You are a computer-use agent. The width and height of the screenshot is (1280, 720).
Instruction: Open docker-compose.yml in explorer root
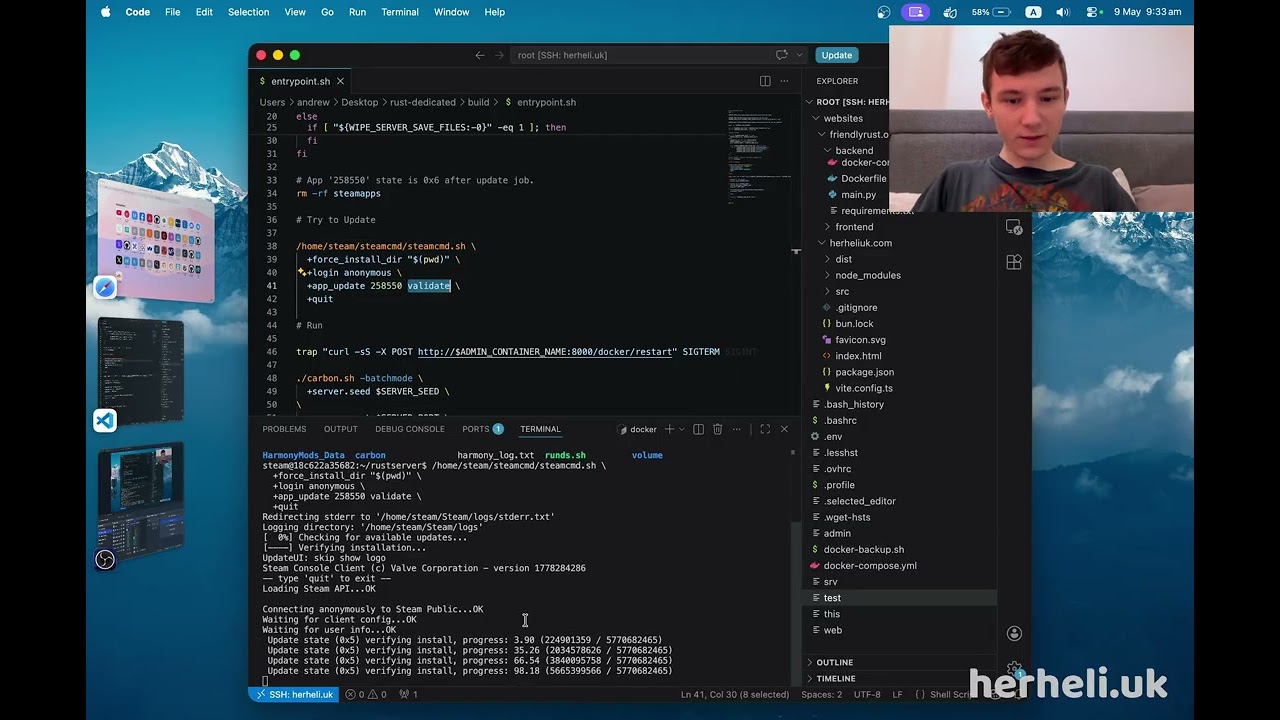(x=870, y=566)
